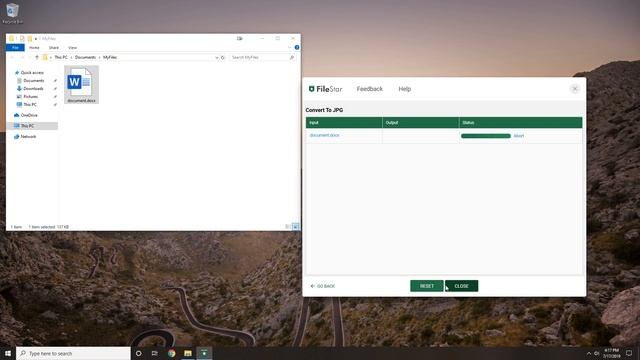This screenshot has width=640, height=360.
Task: Click the folder icon in Explorer's title bar
Action: click(11, 39)
